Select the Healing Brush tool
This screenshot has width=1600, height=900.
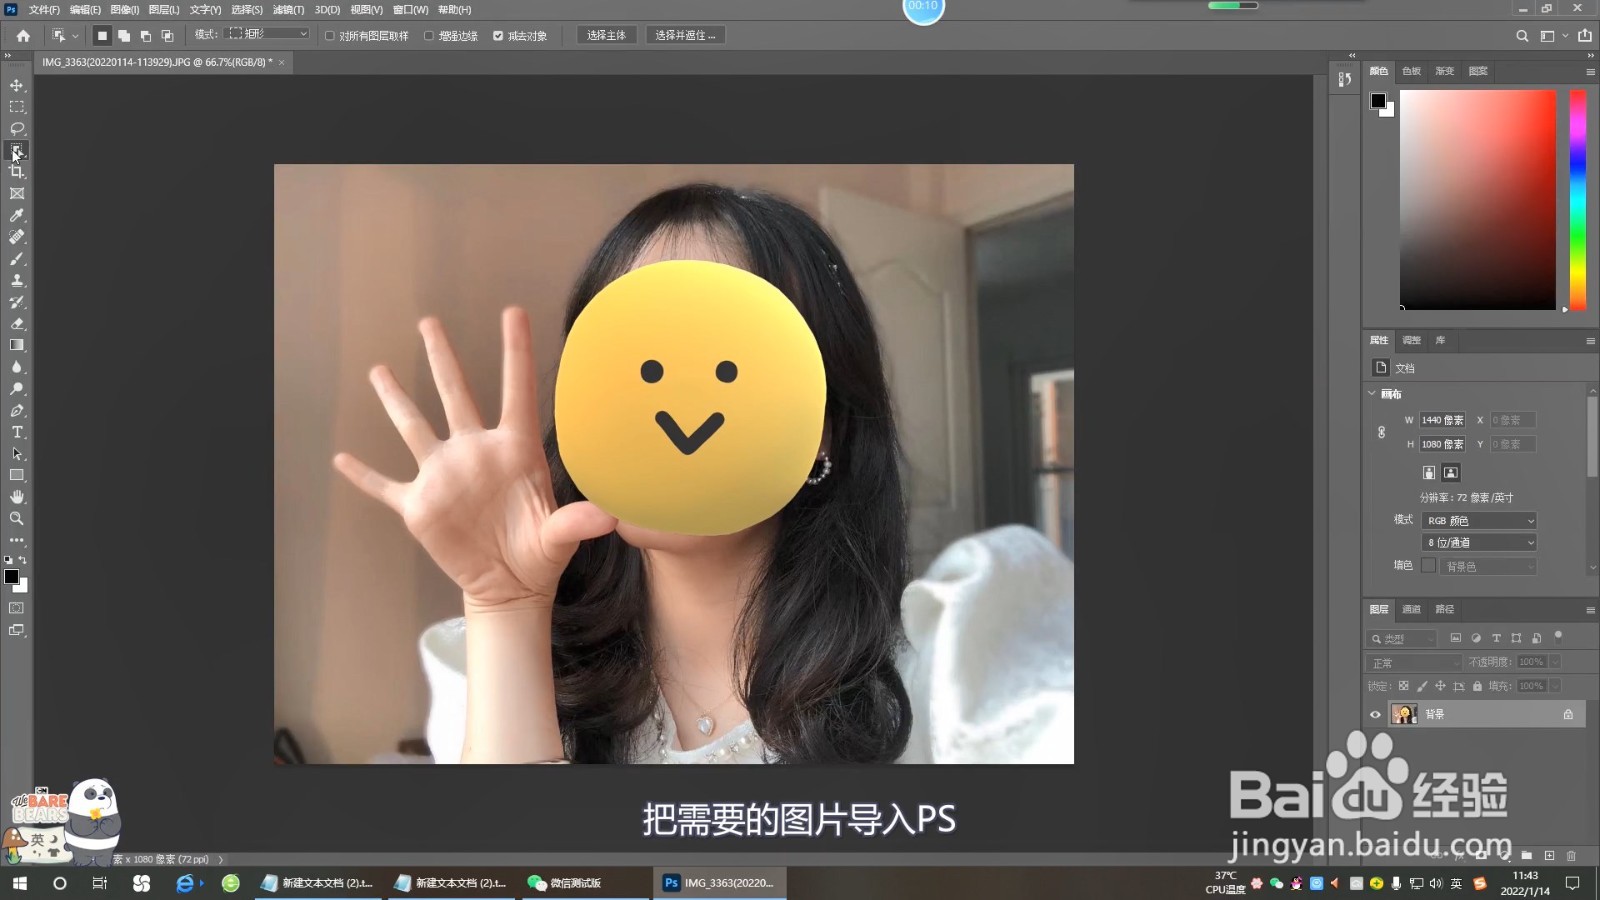pos(16,237)
